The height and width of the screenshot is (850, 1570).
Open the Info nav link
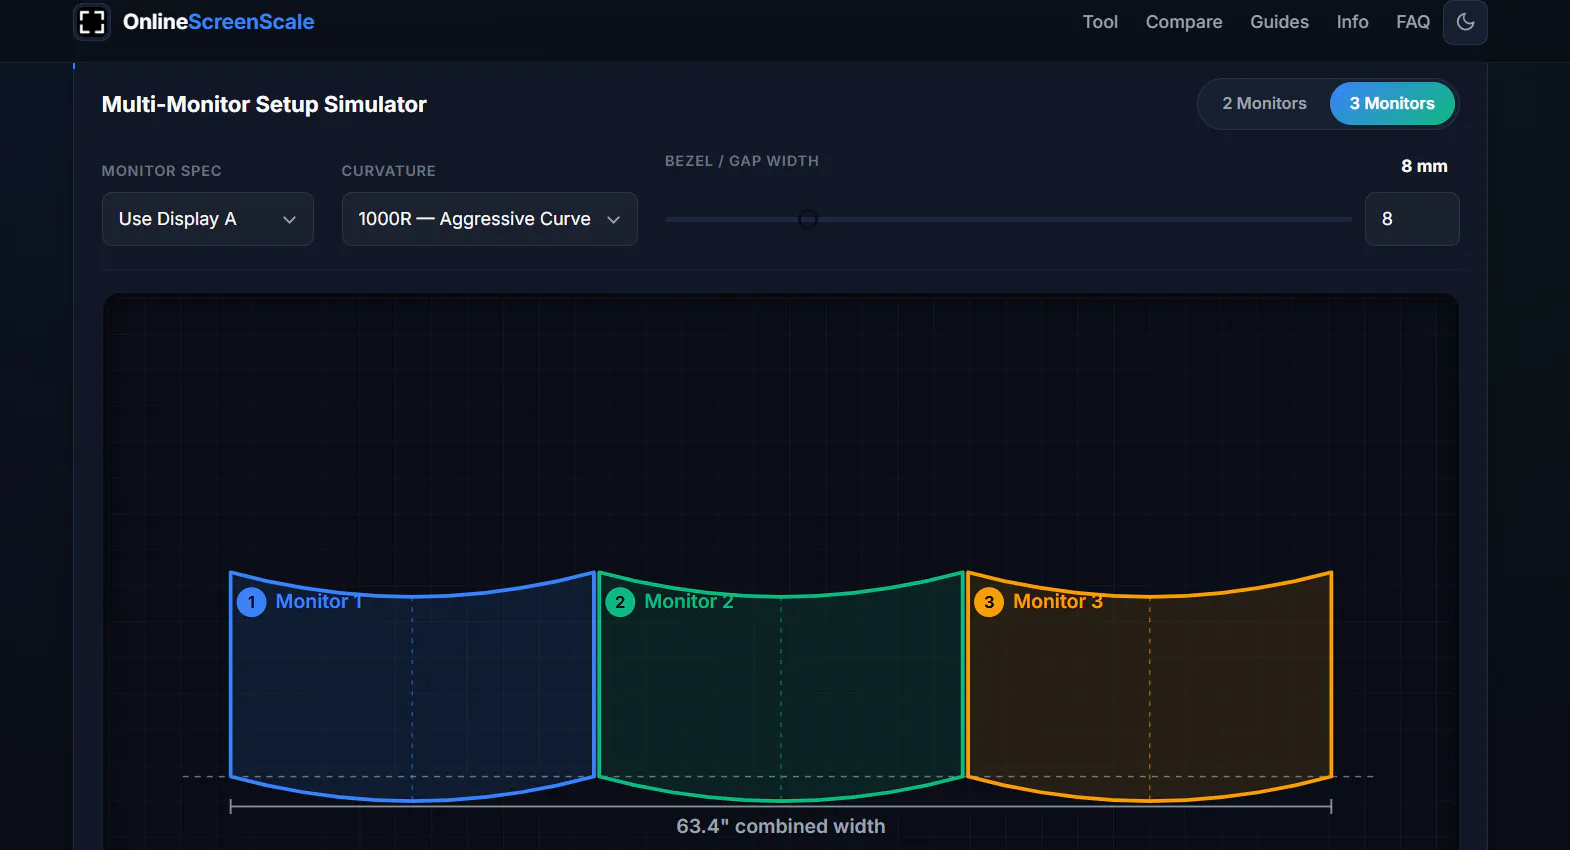tap(1352, 22)
